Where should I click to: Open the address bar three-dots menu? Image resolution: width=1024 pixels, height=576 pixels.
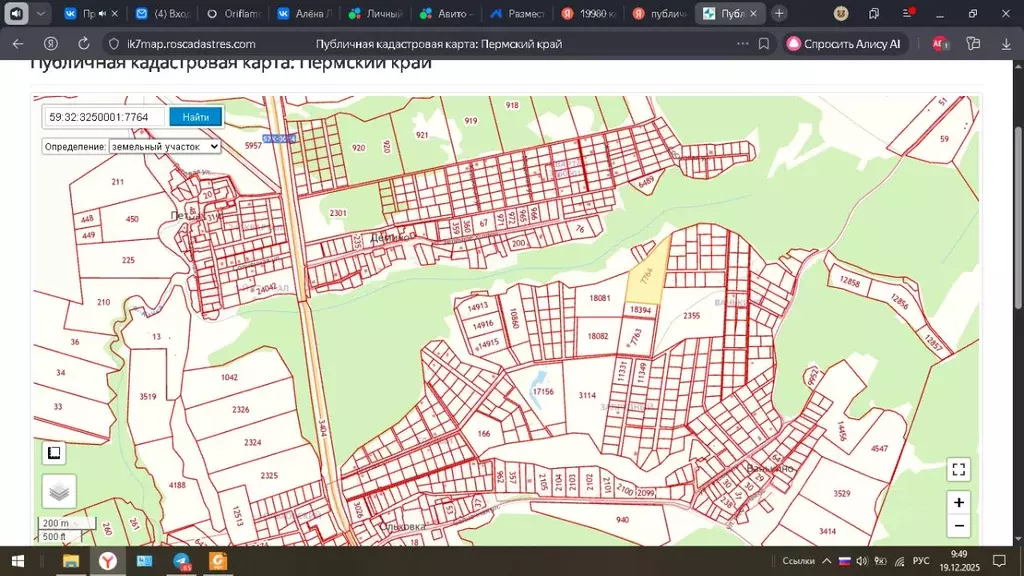pos(741,44)
